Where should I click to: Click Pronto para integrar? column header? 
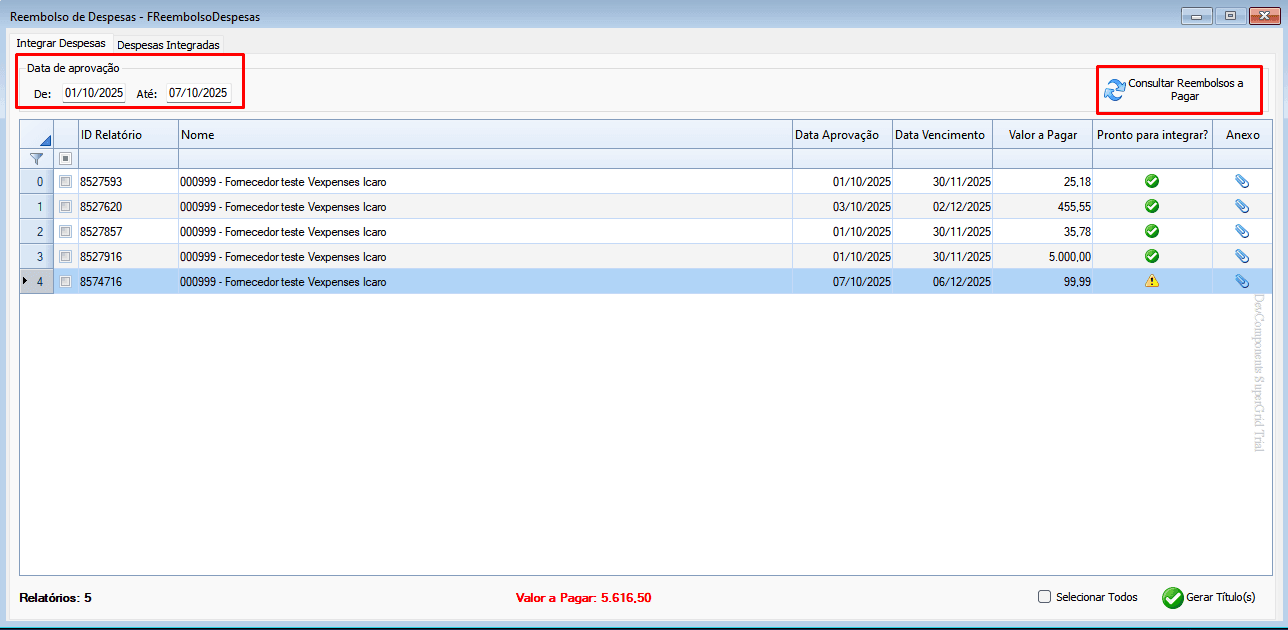1152,135
